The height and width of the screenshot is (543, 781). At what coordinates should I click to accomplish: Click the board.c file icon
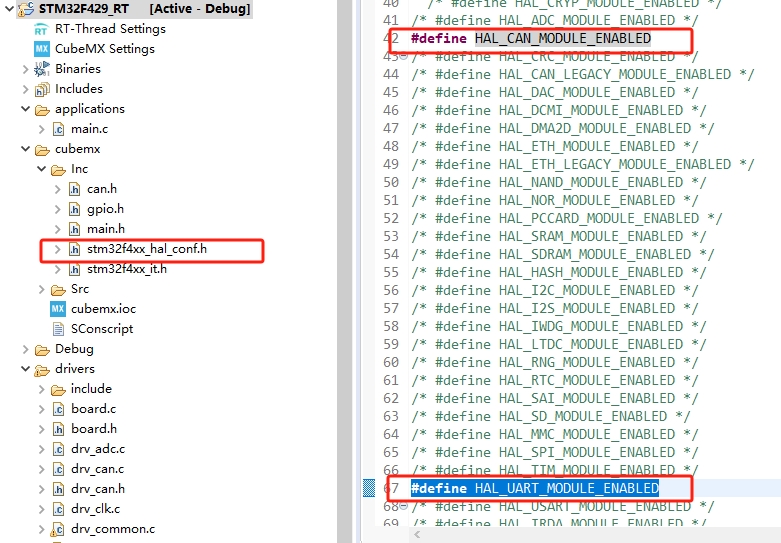(58, 409)
